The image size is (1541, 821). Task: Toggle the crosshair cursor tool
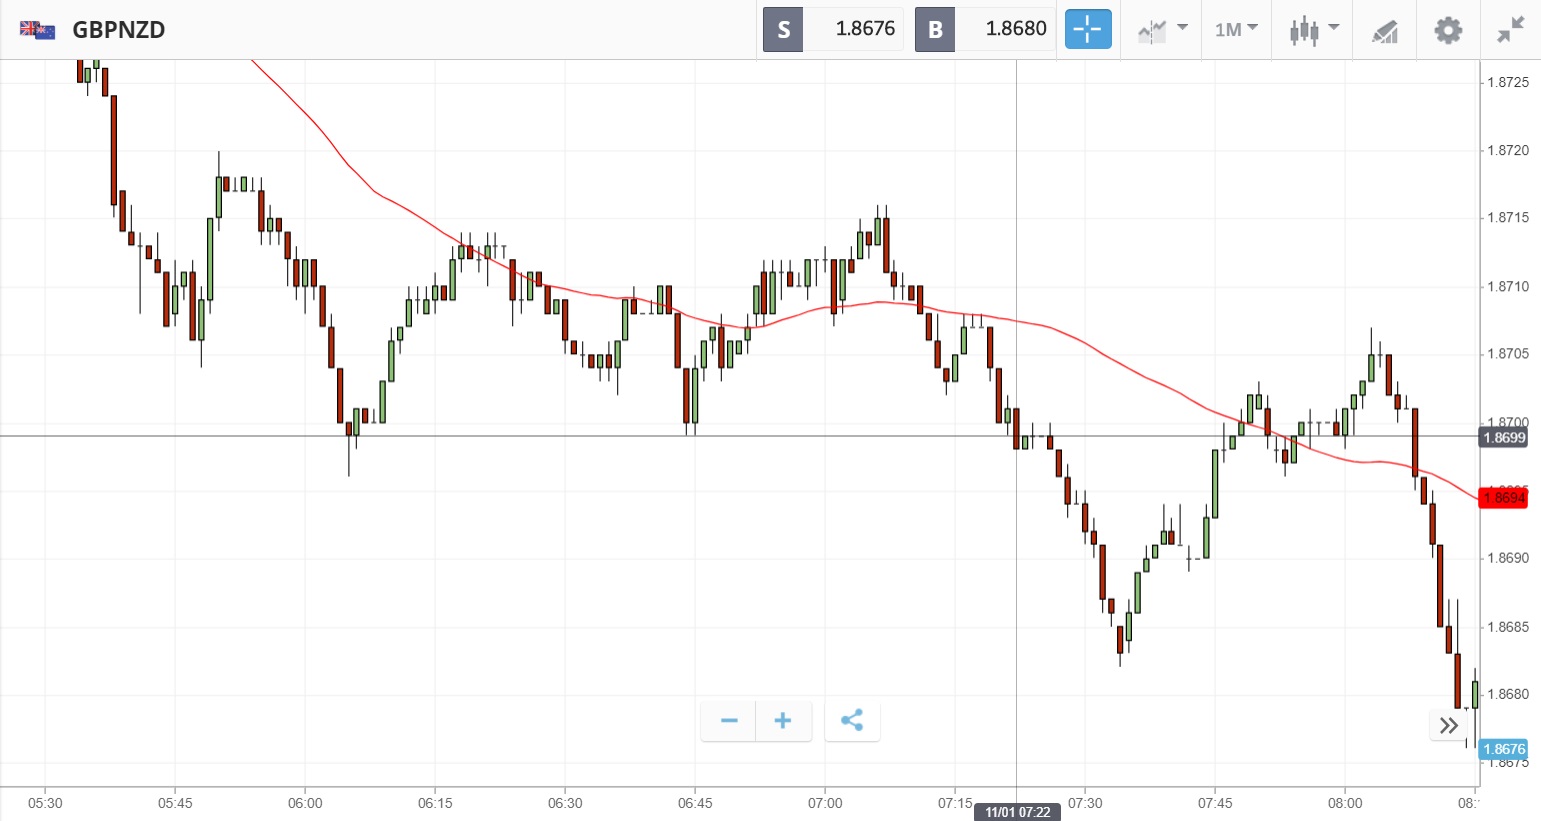coord(1087,29)
